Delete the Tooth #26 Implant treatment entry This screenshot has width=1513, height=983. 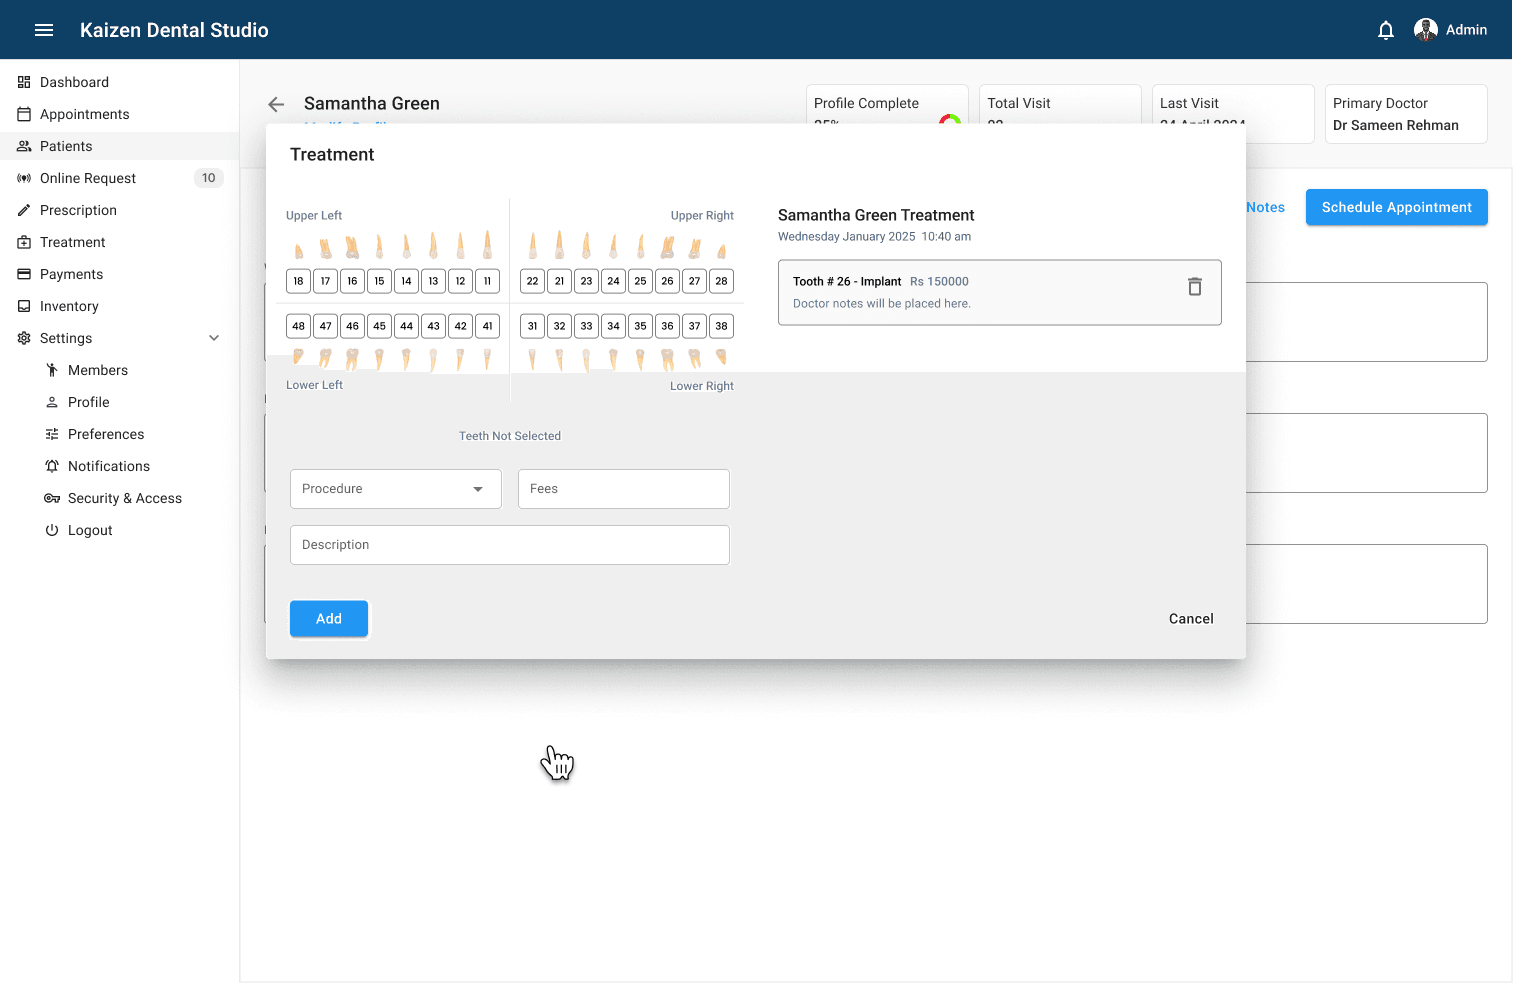click(1195, 286)
